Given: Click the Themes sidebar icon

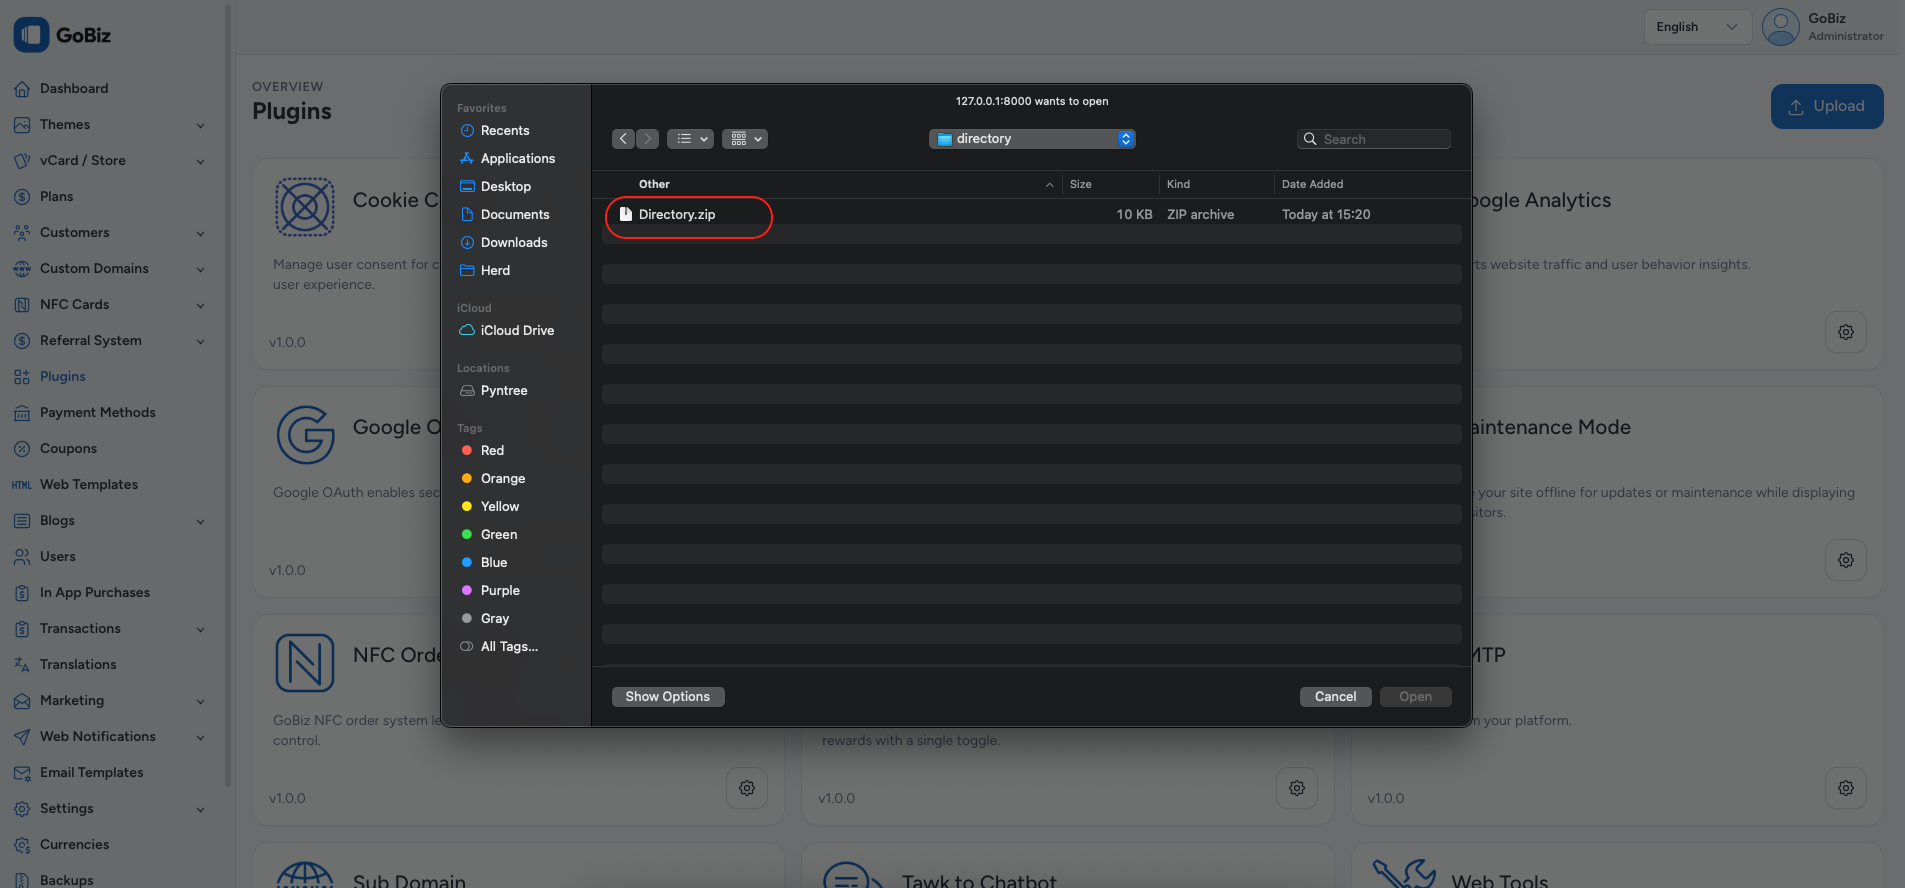Looking at the screenshot, I should pyautogui.click(x=22, y=125).
